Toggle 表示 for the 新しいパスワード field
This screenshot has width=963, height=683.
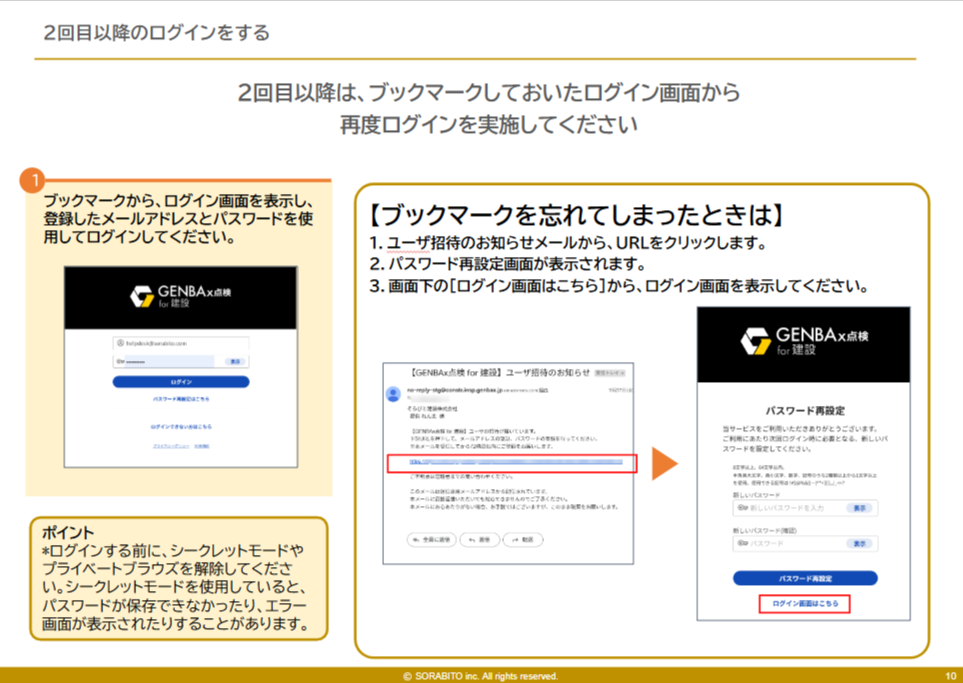coord(858,508)
